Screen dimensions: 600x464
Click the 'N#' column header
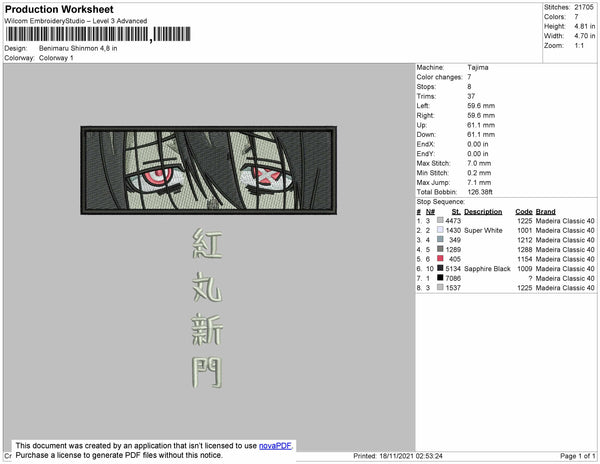[430, 212]
